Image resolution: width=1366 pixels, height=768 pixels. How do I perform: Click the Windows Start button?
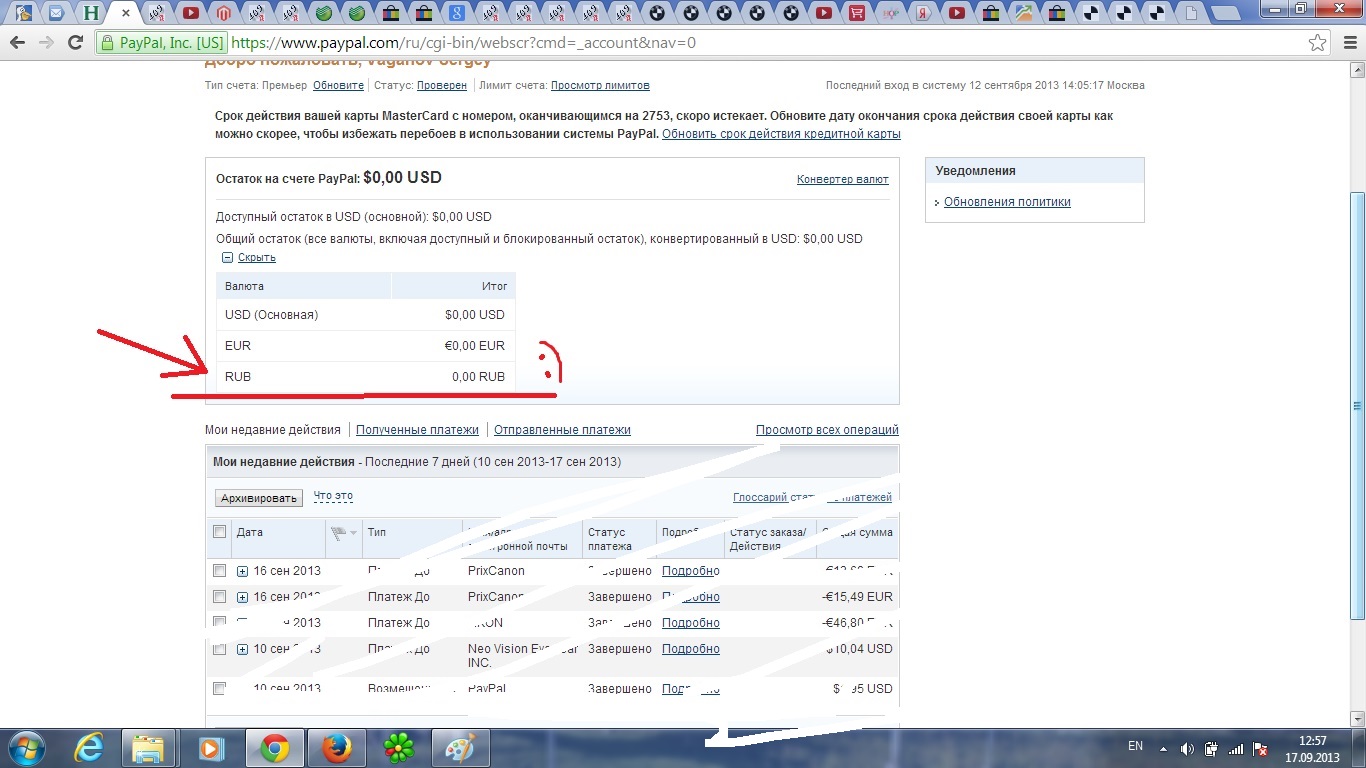[26, 748]
